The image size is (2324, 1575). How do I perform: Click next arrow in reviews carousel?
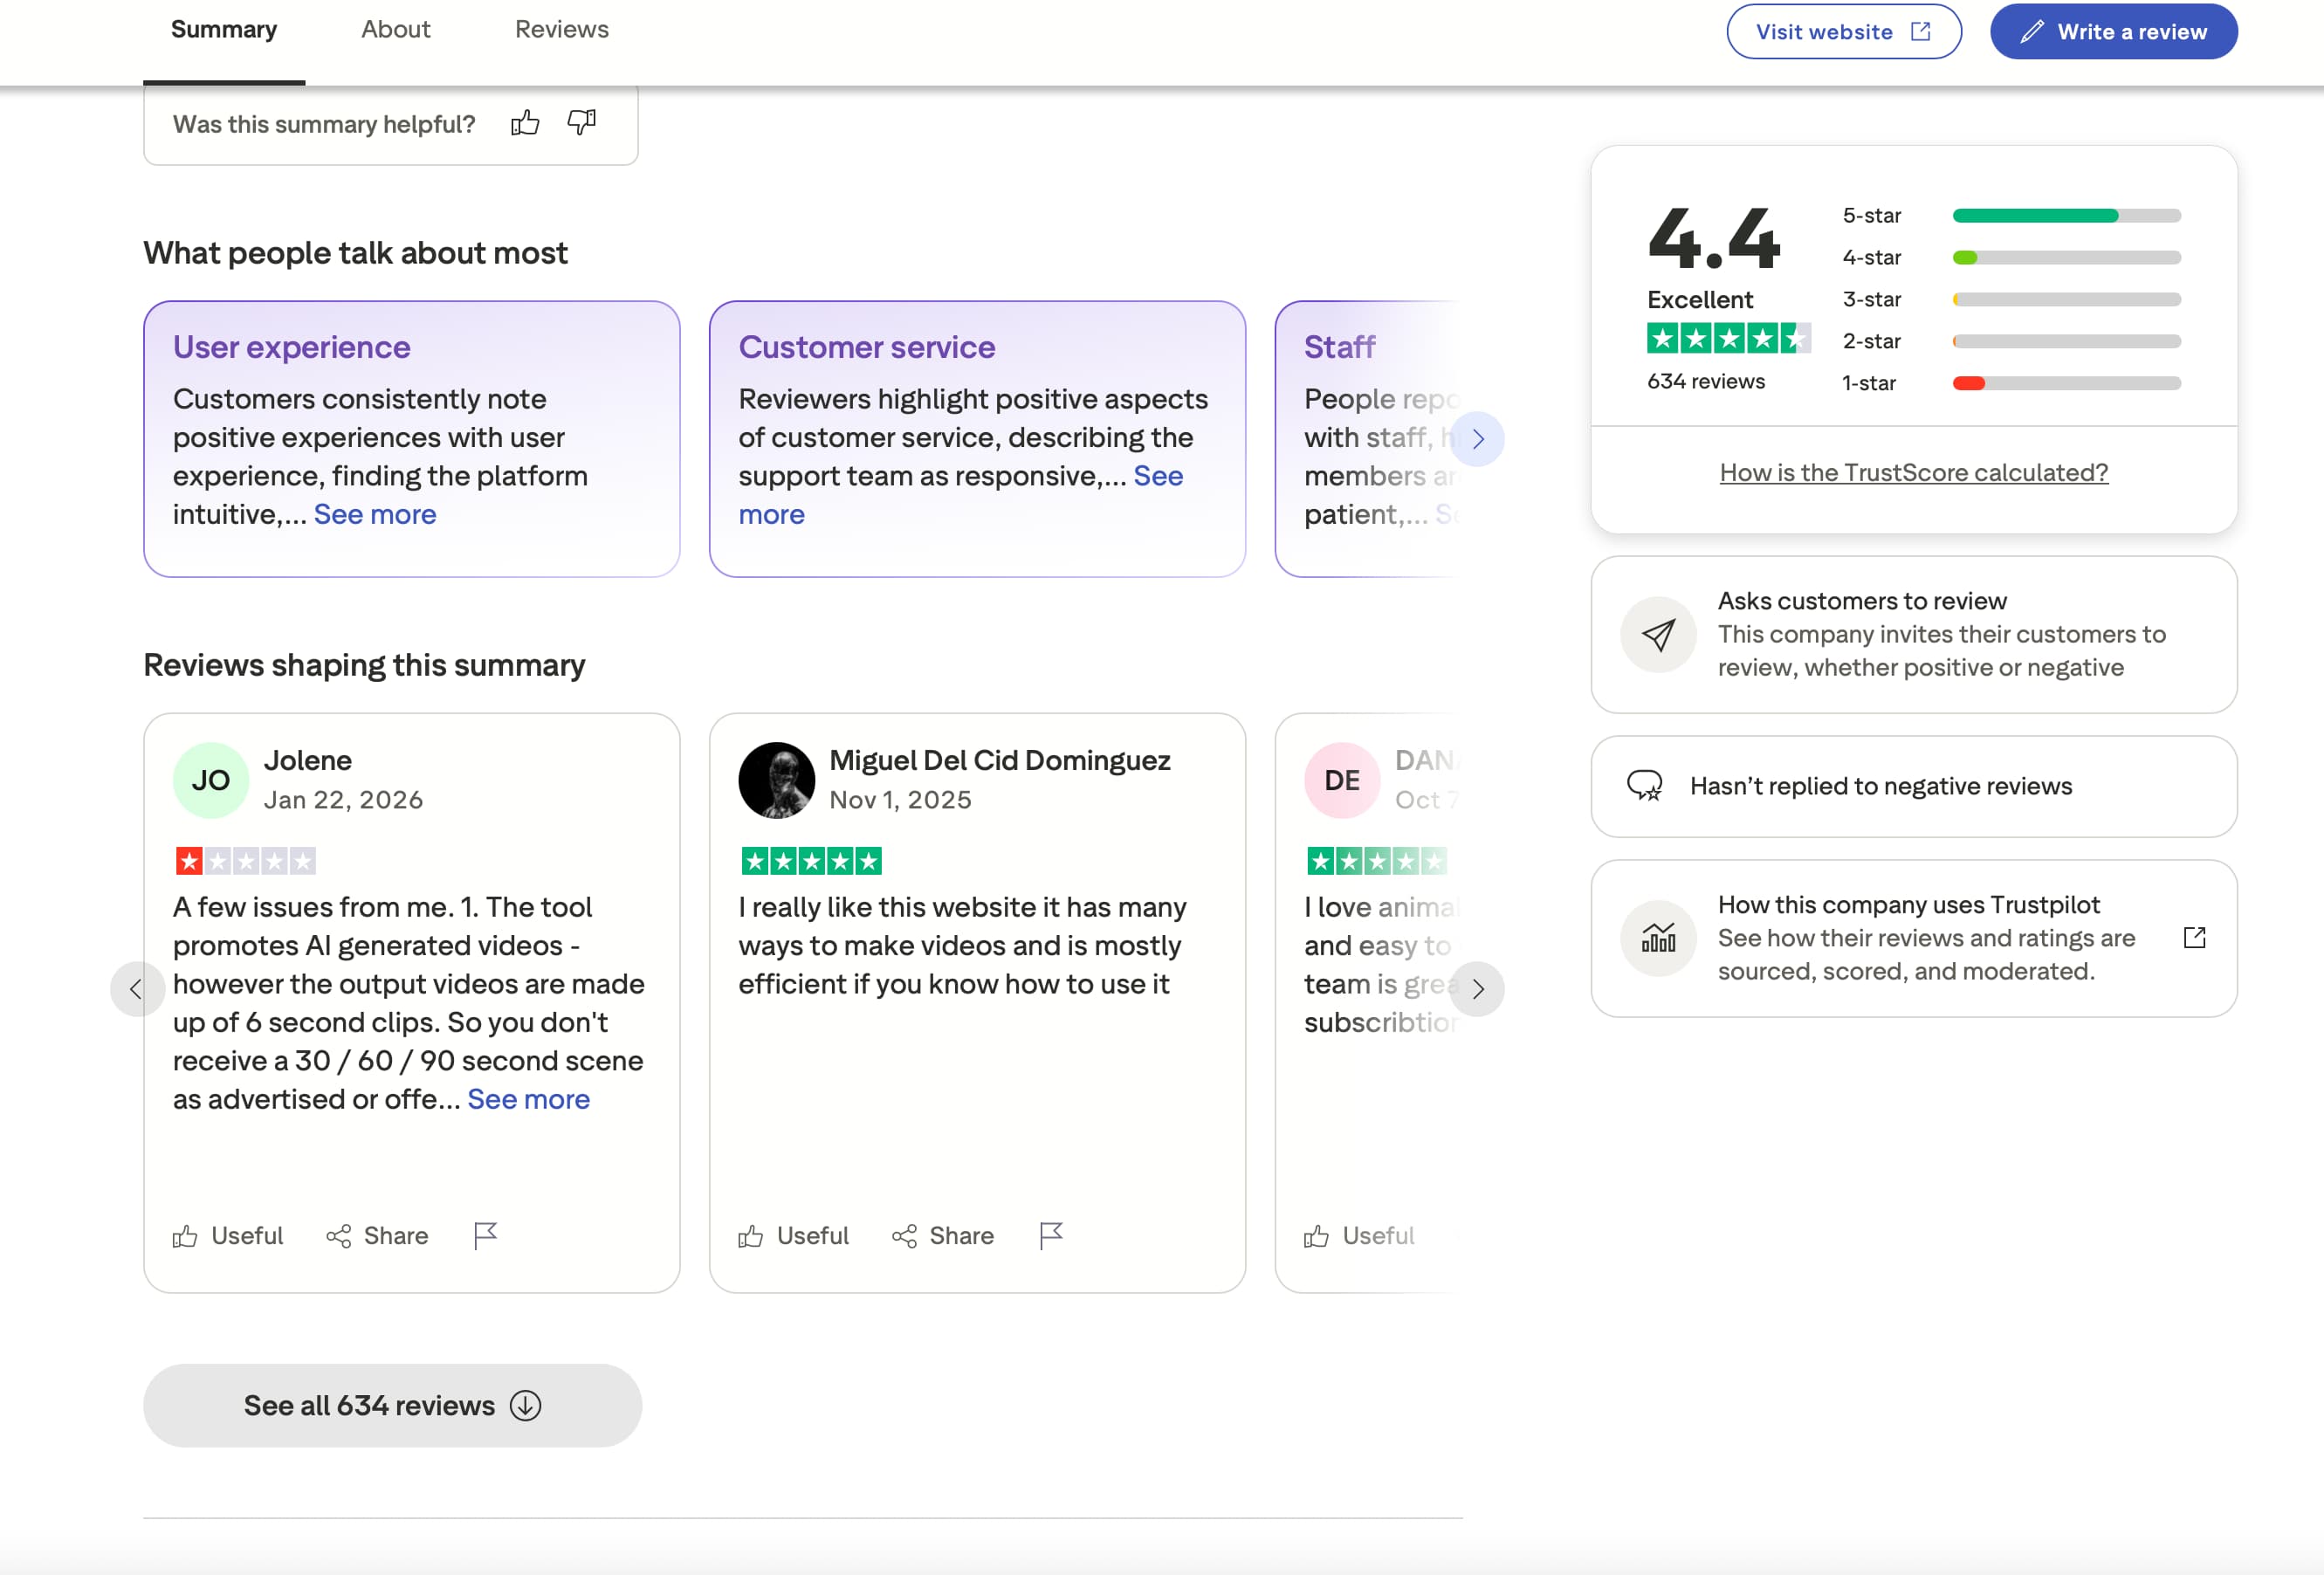1477,989
